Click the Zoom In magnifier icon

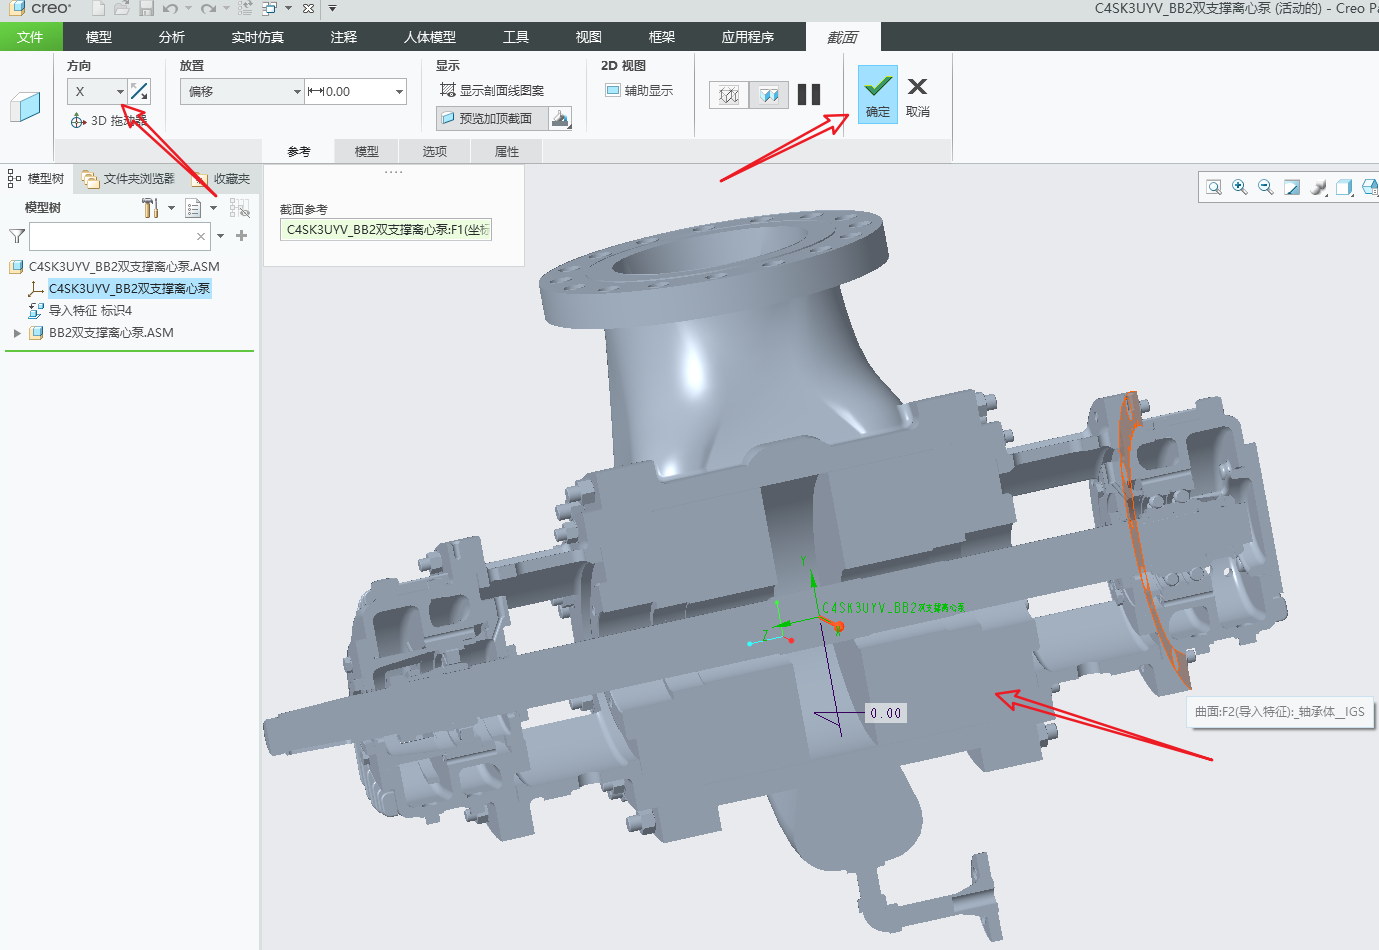click(x=1240, y=187)
